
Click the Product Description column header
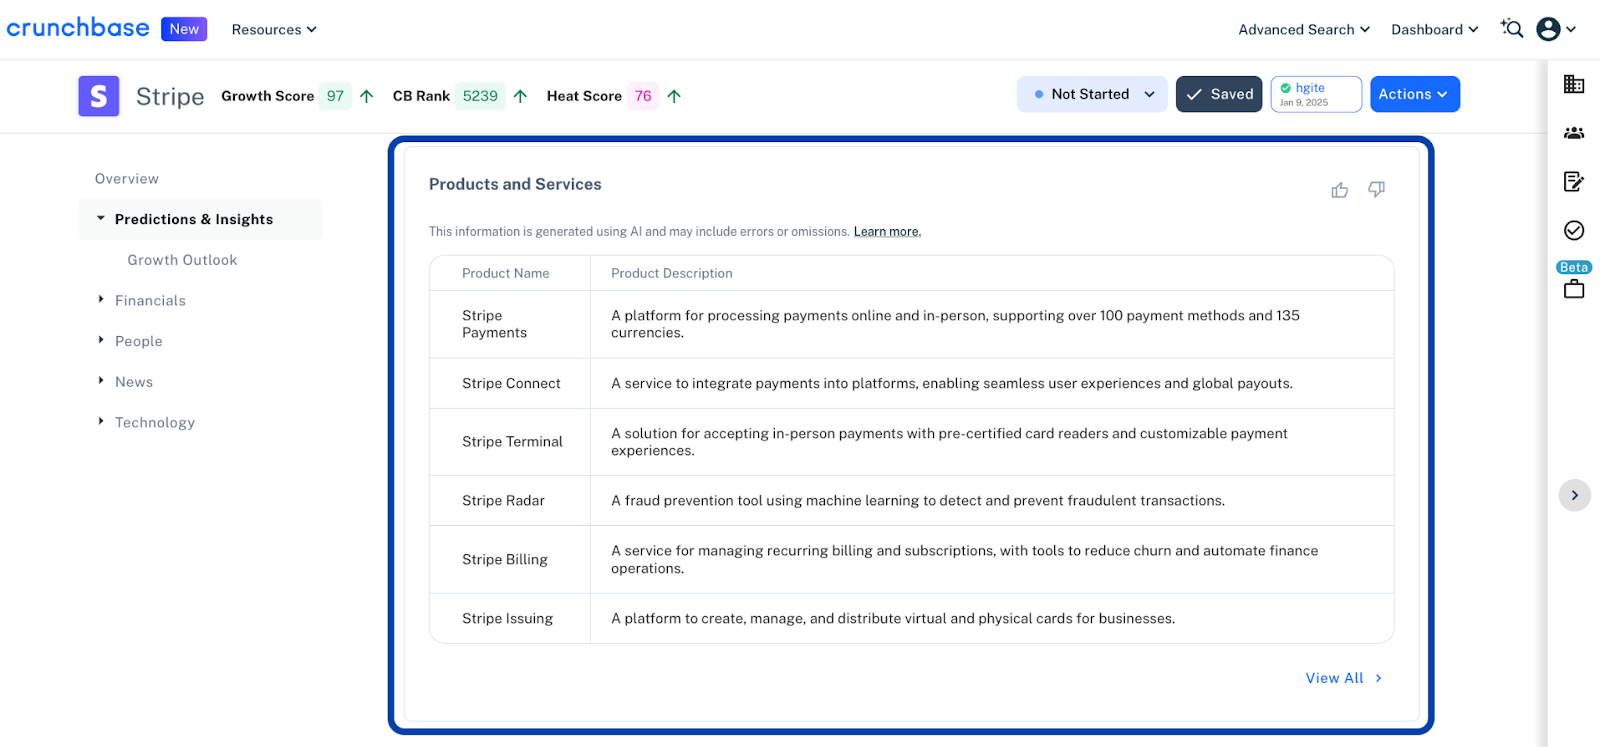pos(672,273)
